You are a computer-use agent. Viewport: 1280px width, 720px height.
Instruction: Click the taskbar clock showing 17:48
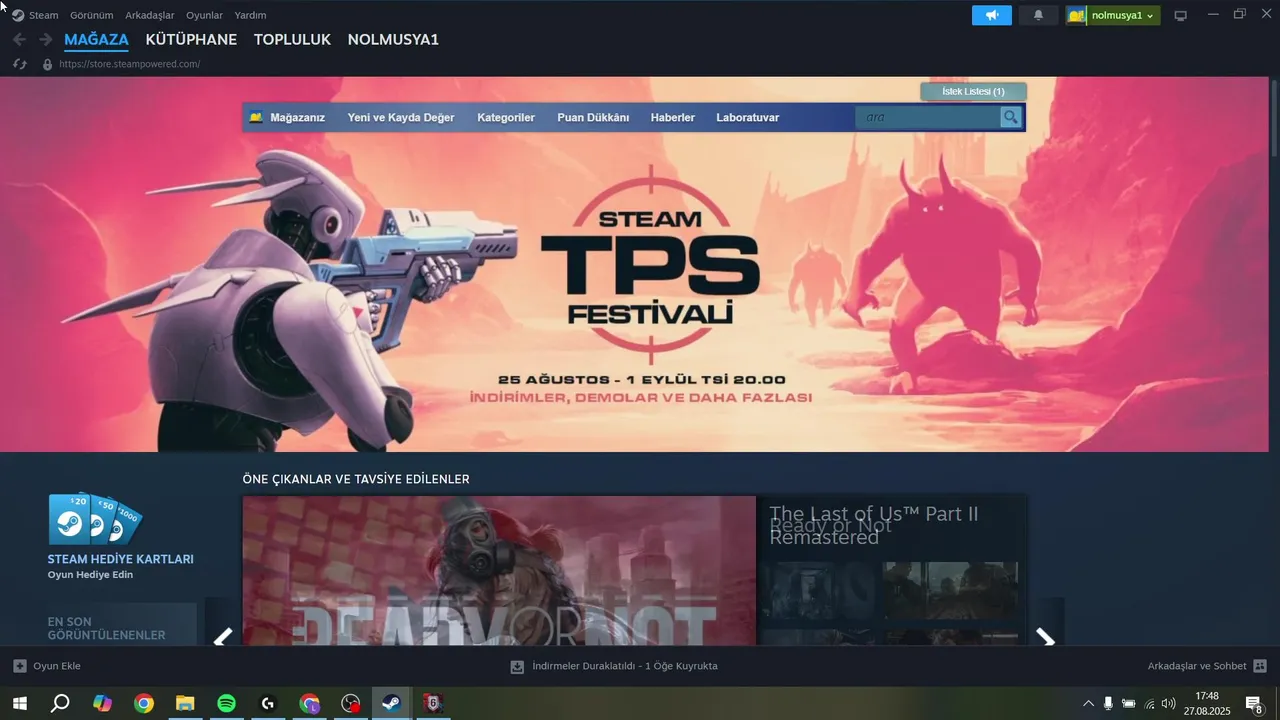(1207, 696)
